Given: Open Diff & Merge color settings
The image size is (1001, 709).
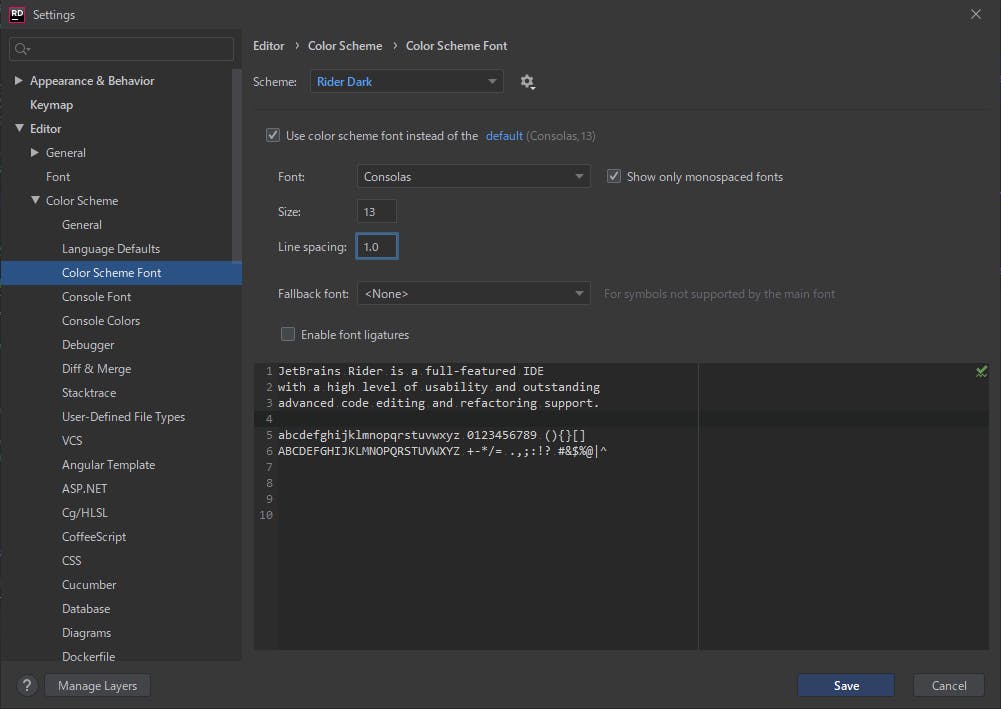Looking at the screenshot, I should [x=96, y=369].
